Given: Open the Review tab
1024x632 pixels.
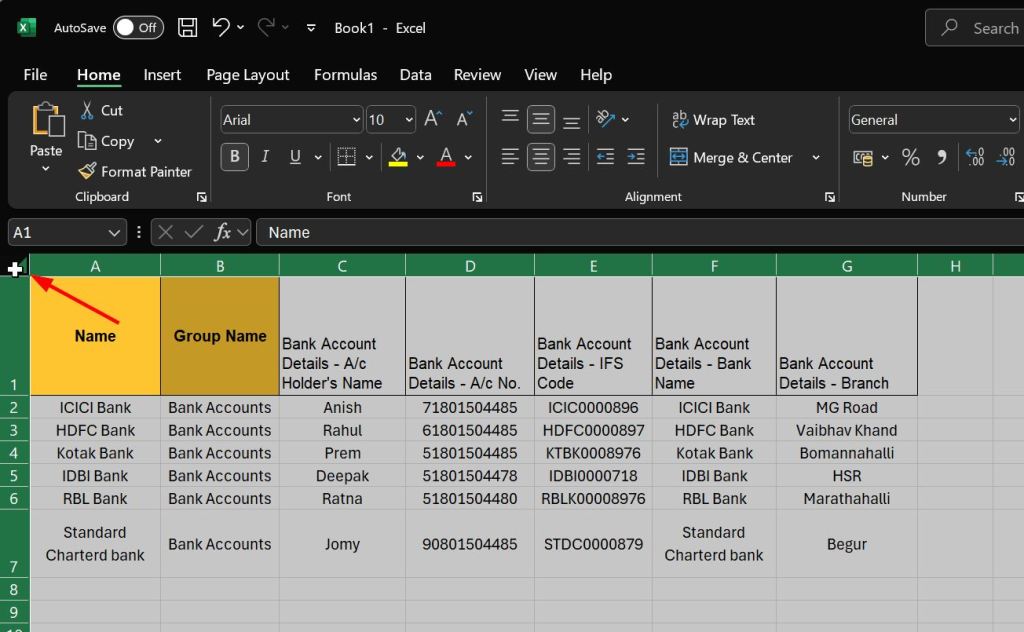Looking at the screenshot, I should click(x=477, y=75).
